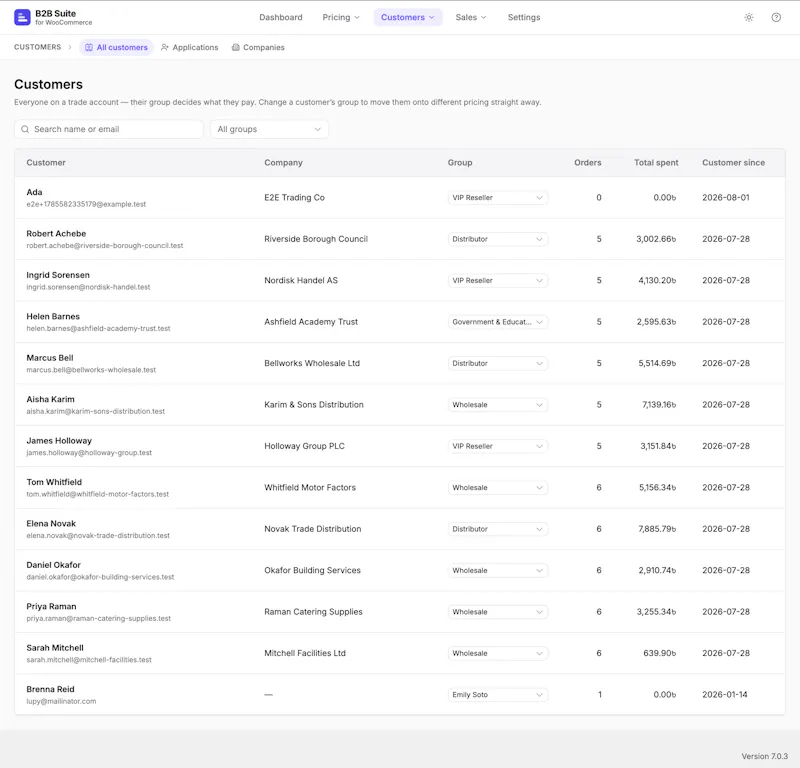This screenshot has width=800, height=768.
Task: Click the name Elena Novak
Action: [51, 524]
